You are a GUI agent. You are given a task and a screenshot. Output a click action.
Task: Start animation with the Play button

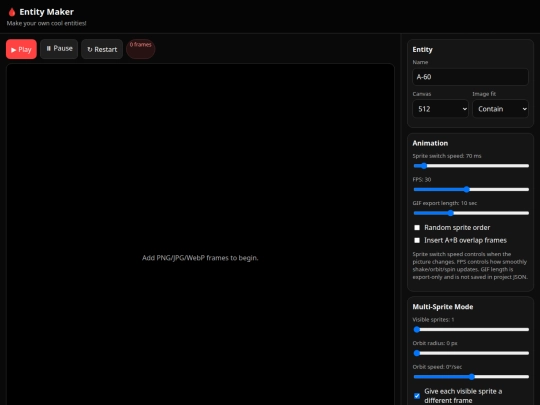click(x=21, y=49)
